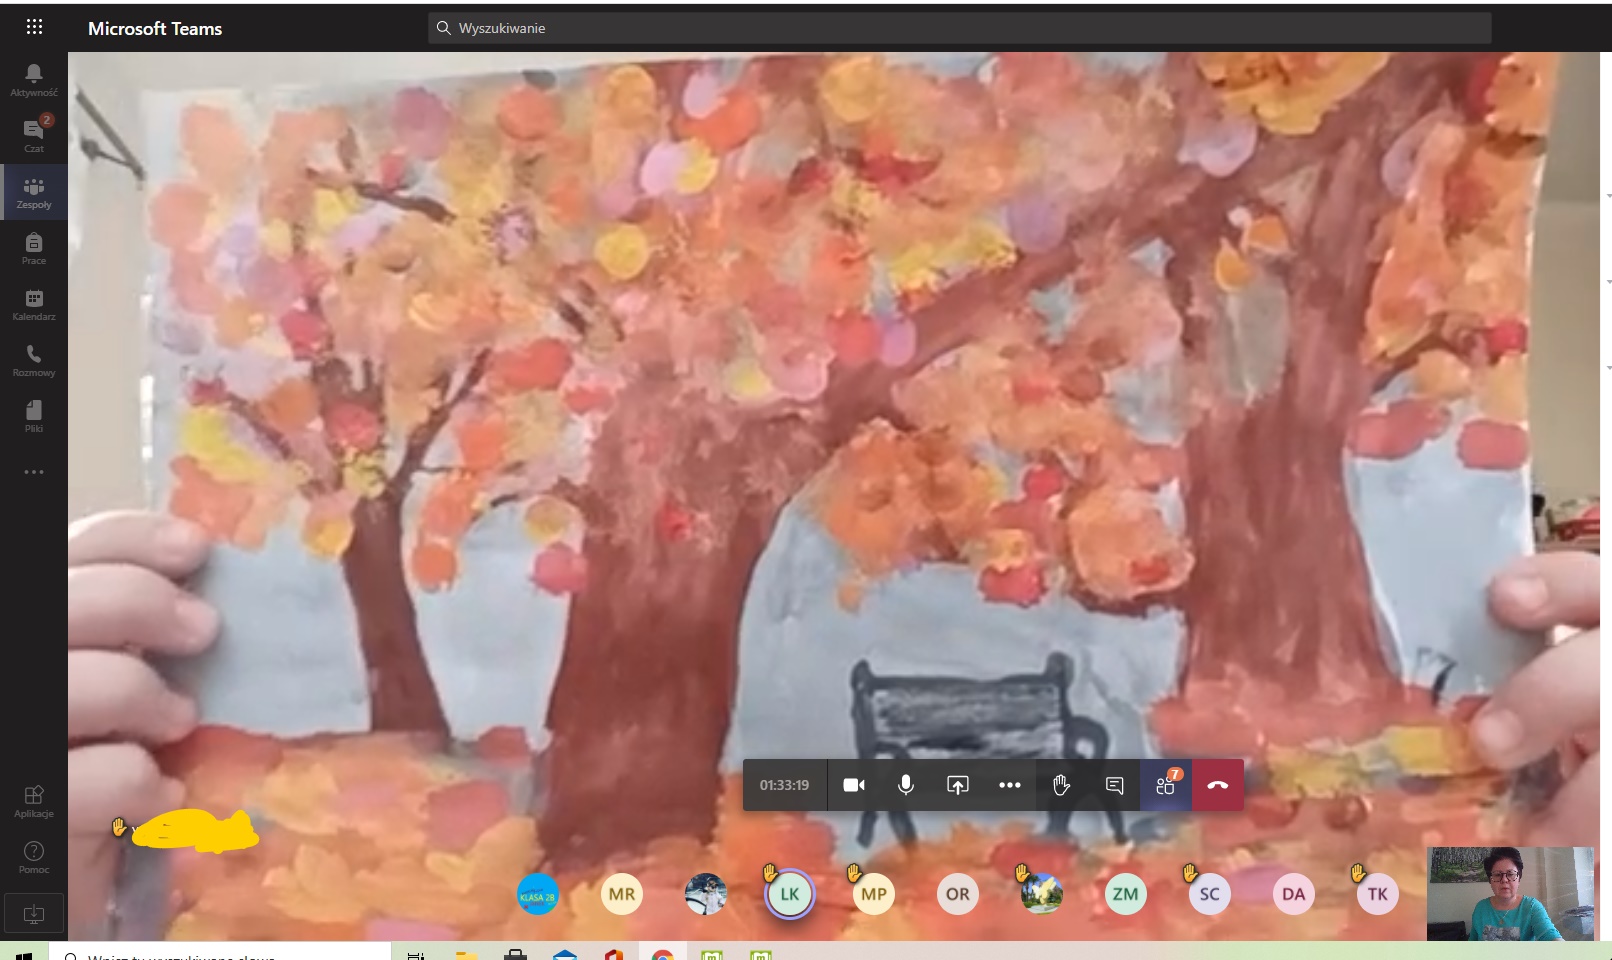Image resolution: width=1612 pixels, height=960 pixels.
Task: Open more actions three-dot call menu
Action: click(1010, 785)
